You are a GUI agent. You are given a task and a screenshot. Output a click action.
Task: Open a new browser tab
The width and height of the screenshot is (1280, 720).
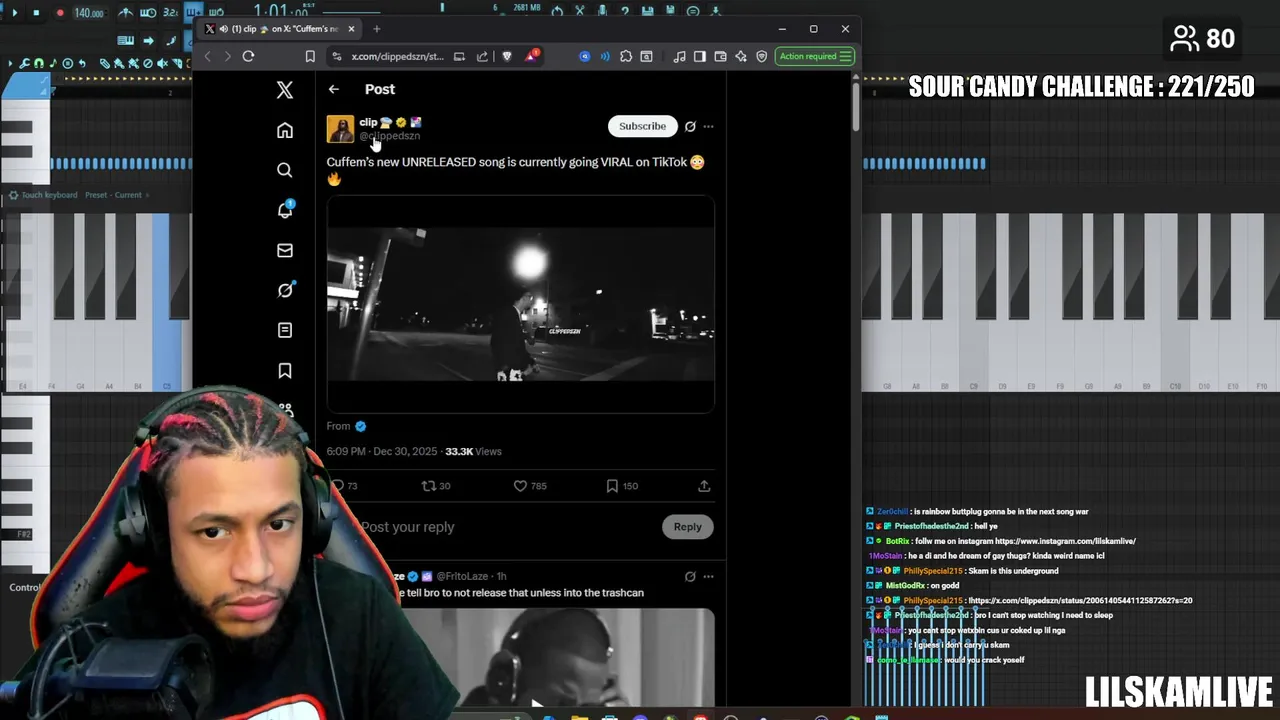(376, 29)
